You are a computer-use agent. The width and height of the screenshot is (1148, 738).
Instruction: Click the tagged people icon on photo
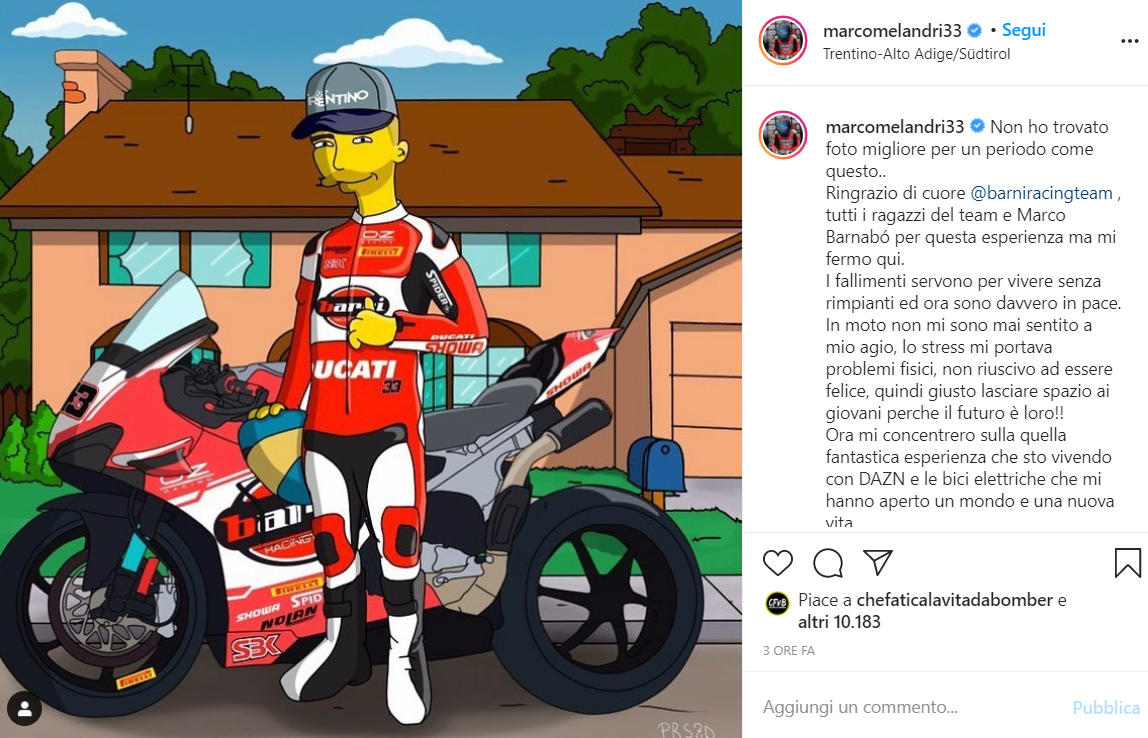click(24, 709)
